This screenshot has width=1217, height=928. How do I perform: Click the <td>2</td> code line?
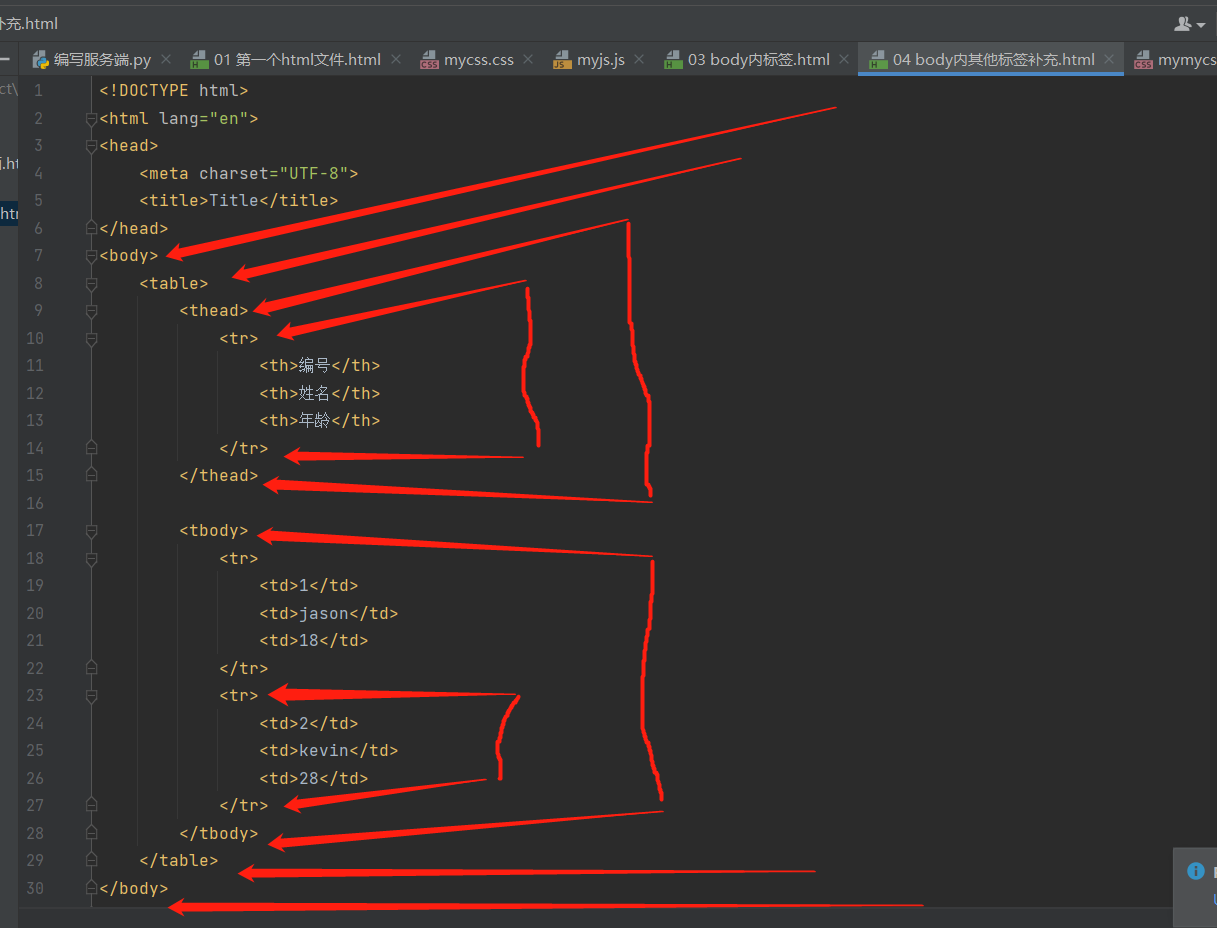309,723
